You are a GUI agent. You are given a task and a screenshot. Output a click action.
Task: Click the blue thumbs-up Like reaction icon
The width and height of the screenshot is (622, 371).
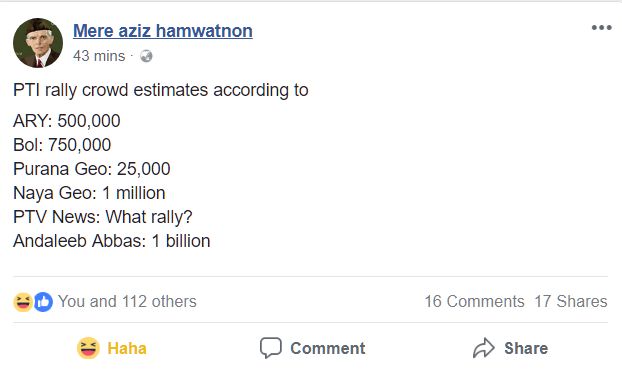tap(44, 302)
